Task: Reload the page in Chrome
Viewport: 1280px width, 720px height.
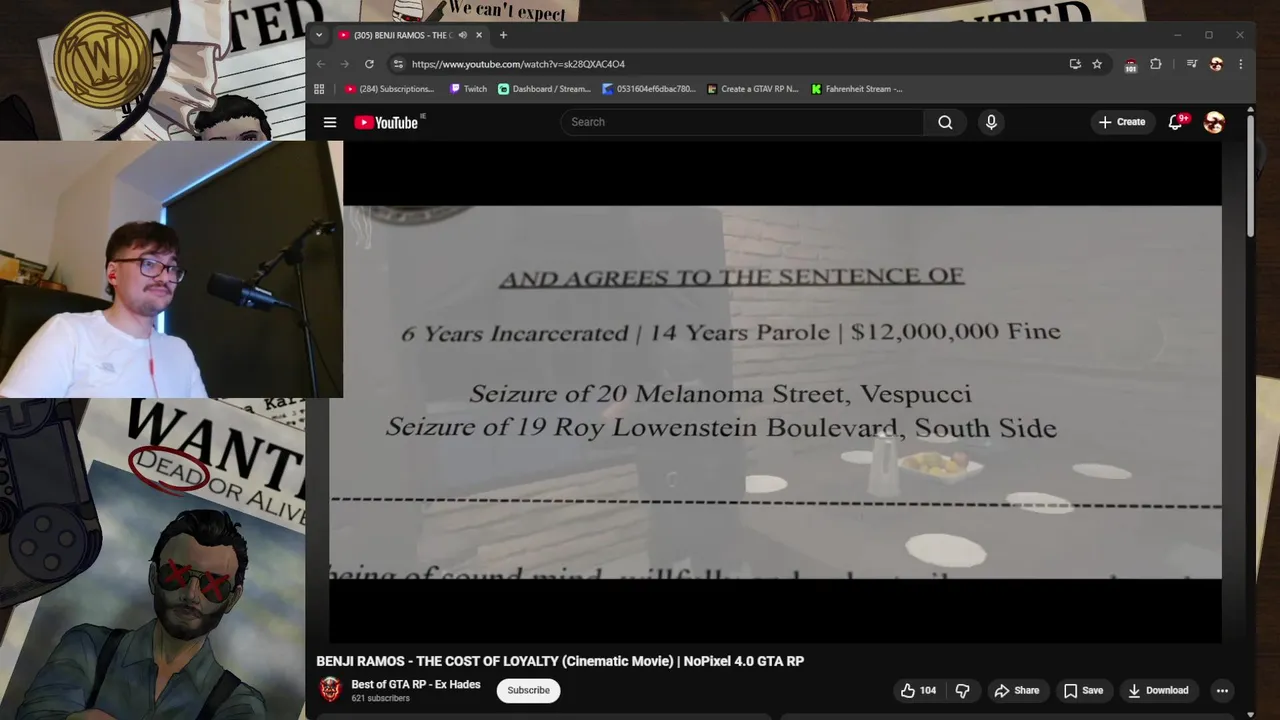Action: [369, 64]
